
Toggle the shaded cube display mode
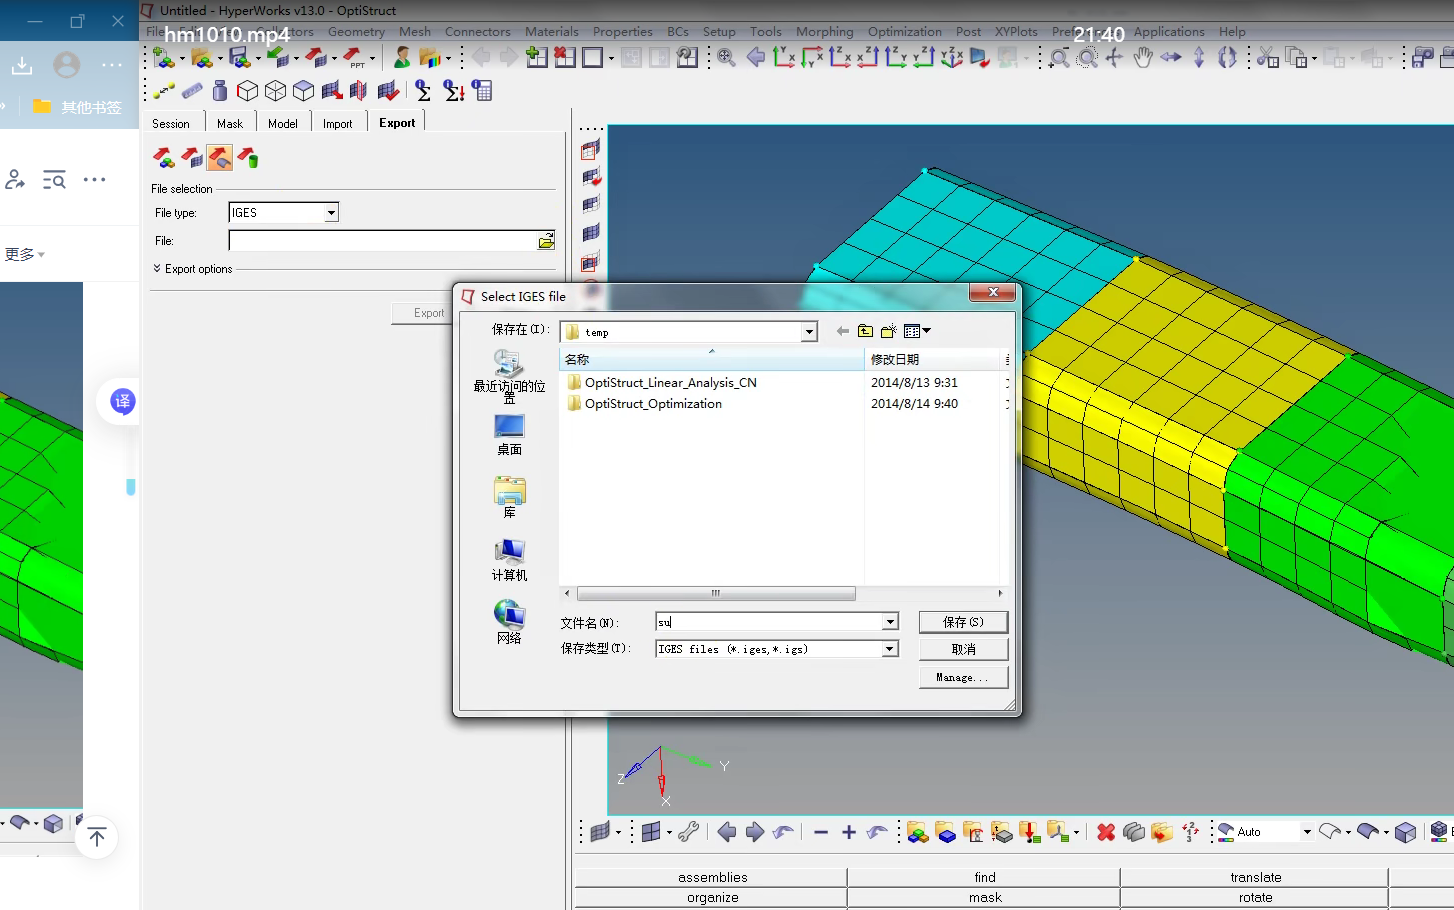(303, 90)
